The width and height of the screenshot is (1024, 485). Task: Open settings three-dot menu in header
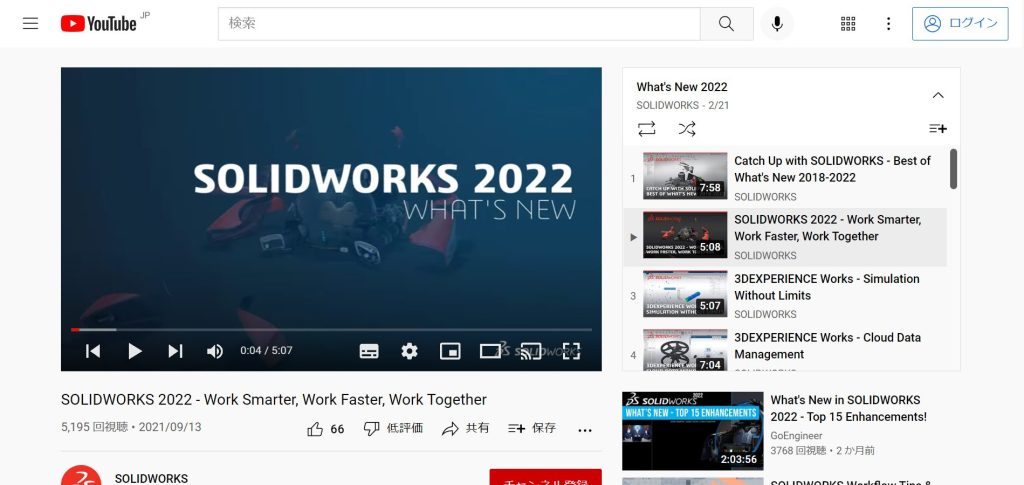[888, 23]
